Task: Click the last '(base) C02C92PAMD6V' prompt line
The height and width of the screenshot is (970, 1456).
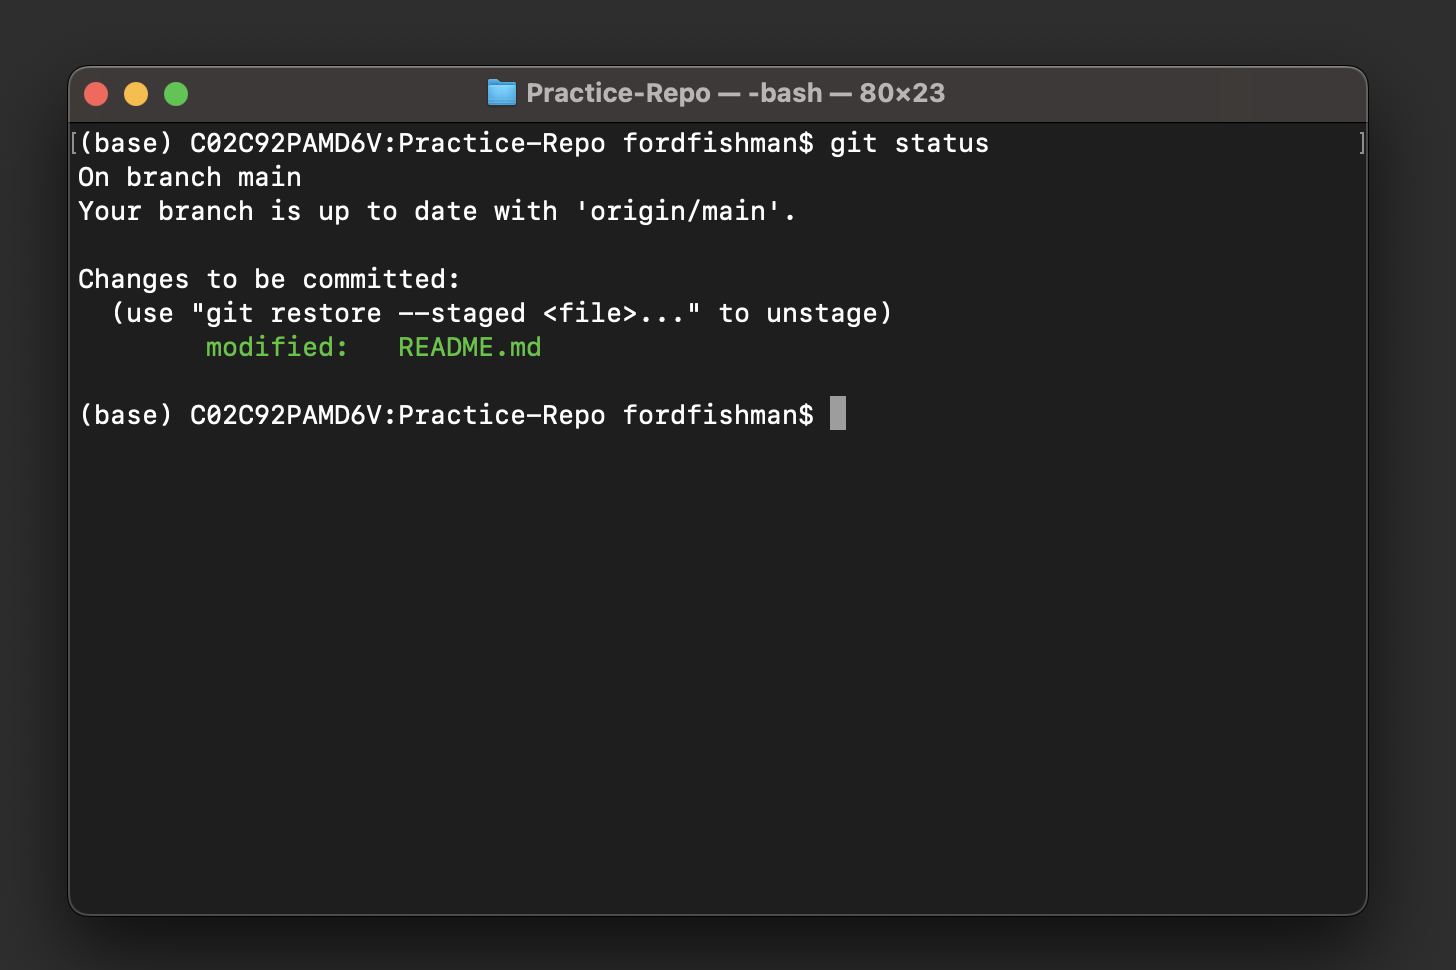Action: pyautogui.click(x=446, y=415)
